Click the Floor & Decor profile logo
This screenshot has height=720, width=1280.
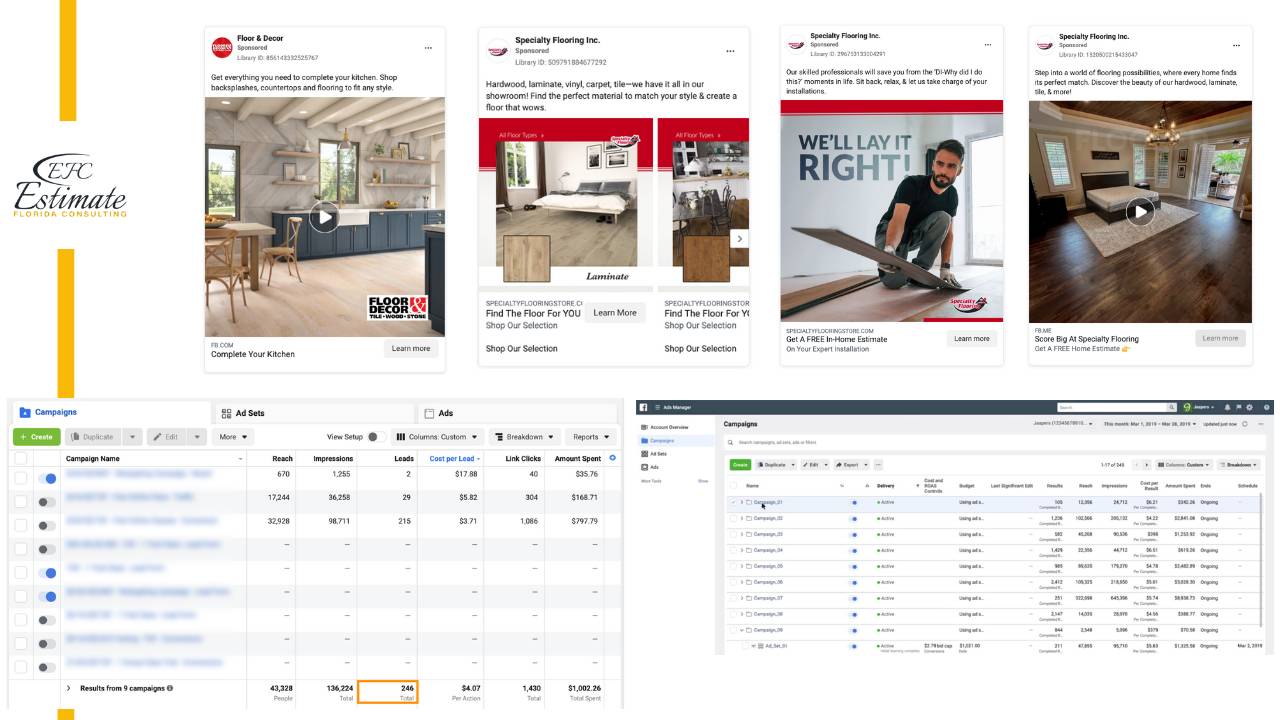221,48
